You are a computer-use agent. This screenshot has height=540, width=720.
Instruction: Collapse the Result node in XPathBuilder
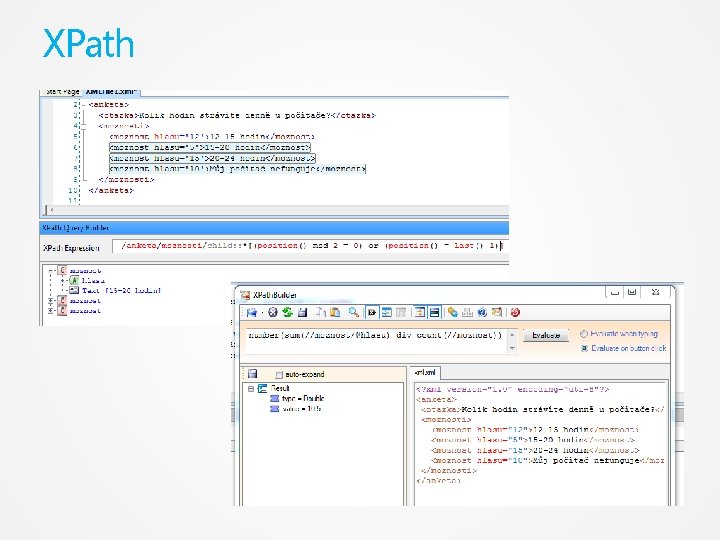pyautogui.click(x=251, y=388)
